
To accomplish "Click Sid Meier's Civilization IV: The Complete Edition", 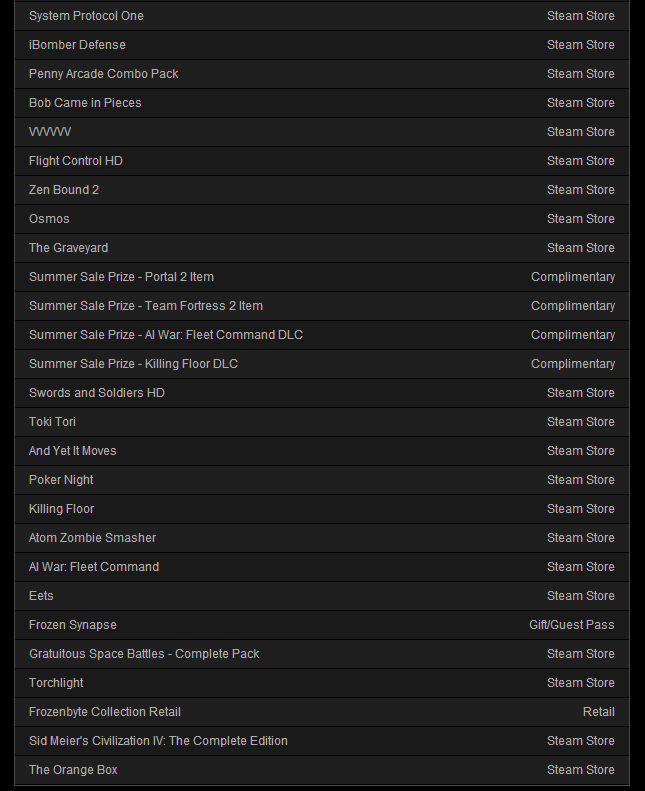I will point(322,741).
